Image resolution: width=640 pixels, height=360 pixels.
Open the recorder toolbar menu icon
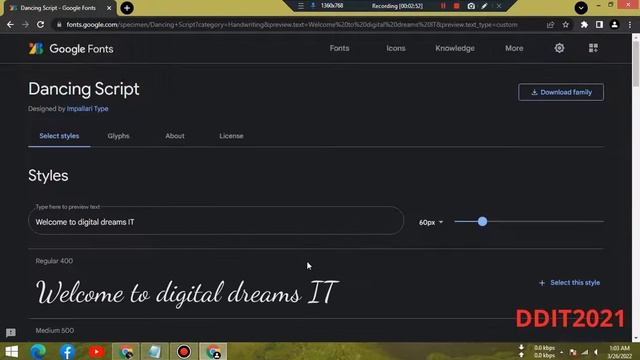pyautogui.click(x=301, y=6)
